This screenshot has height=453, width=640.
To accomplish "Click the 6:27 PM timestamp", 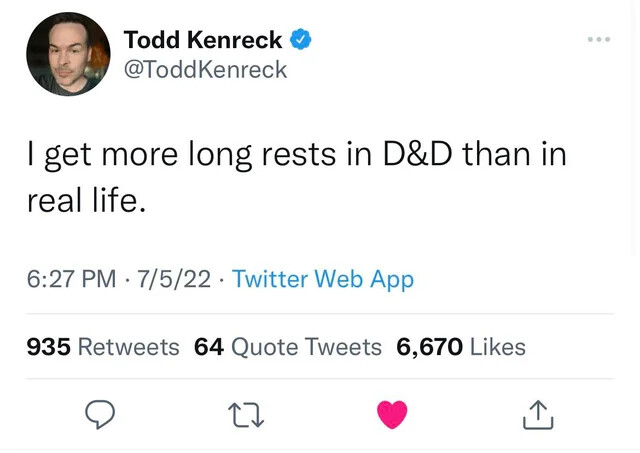I will pos(67,279).
